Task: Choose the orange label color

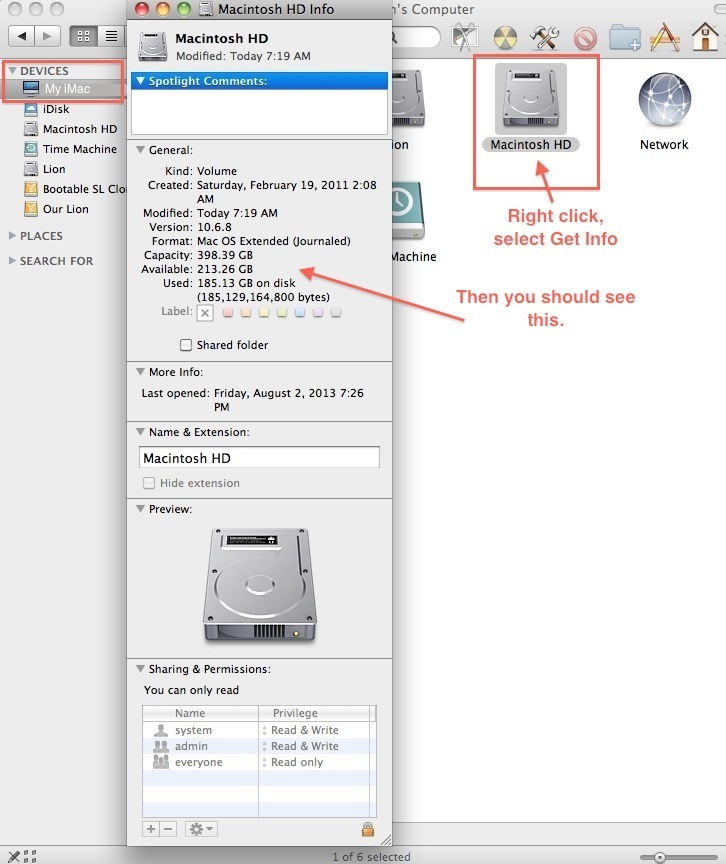Action: (246, 313)
